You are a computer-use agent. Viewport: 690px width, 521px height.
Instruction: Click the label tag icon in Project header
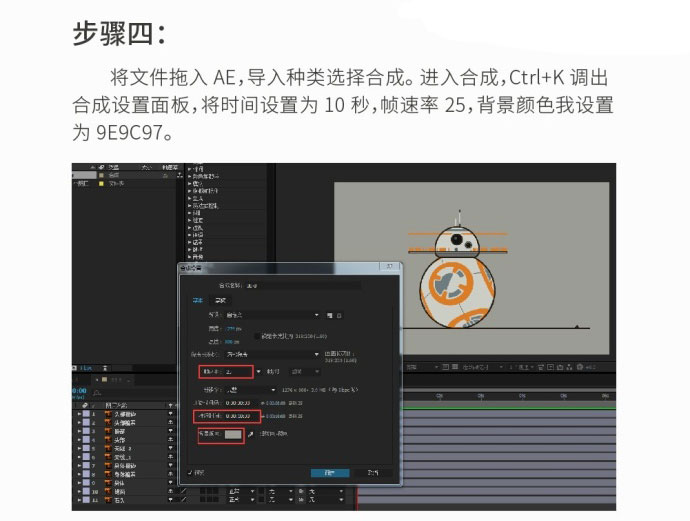click(x=101, y=167)
